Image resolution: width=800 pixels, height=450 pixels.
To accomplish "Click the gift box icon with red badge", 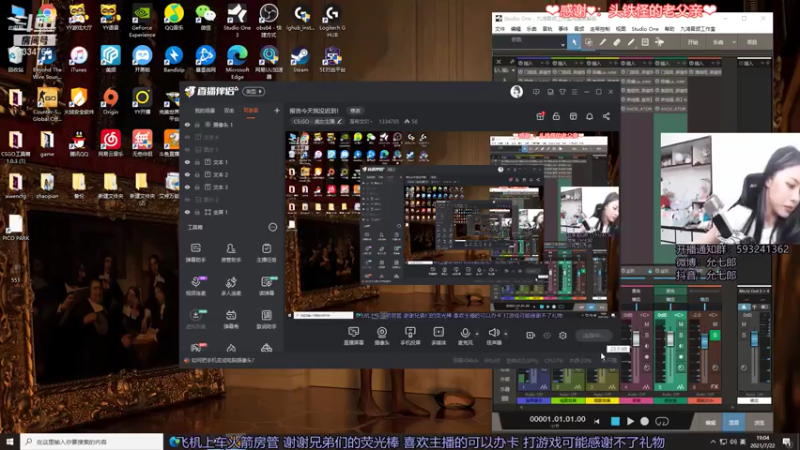I will tap(540, 116).
